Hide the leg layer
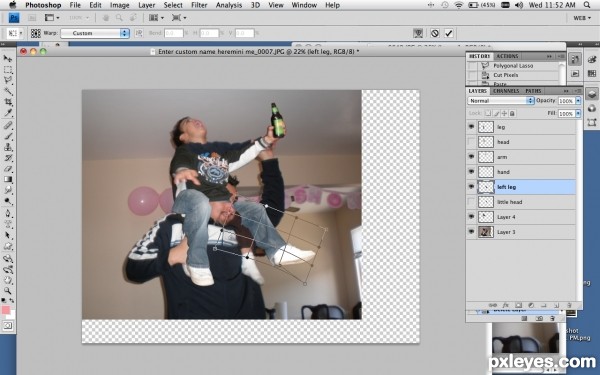 tap(471, 127)
